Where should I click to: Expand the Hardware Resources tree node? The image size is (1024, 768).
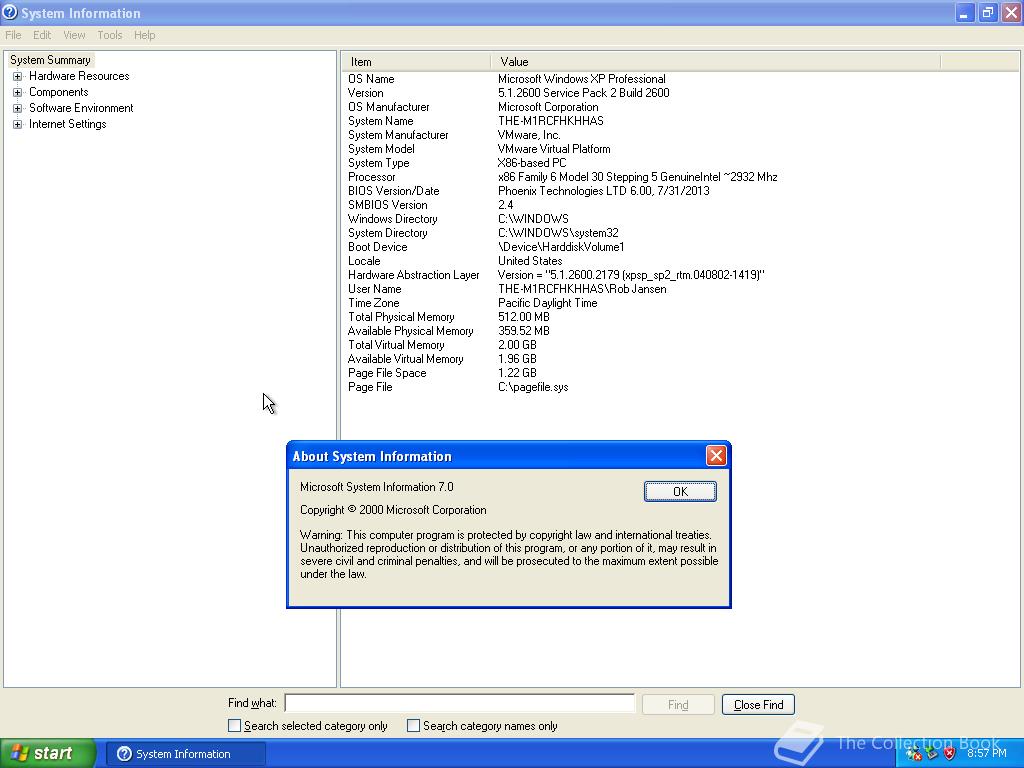18,76
